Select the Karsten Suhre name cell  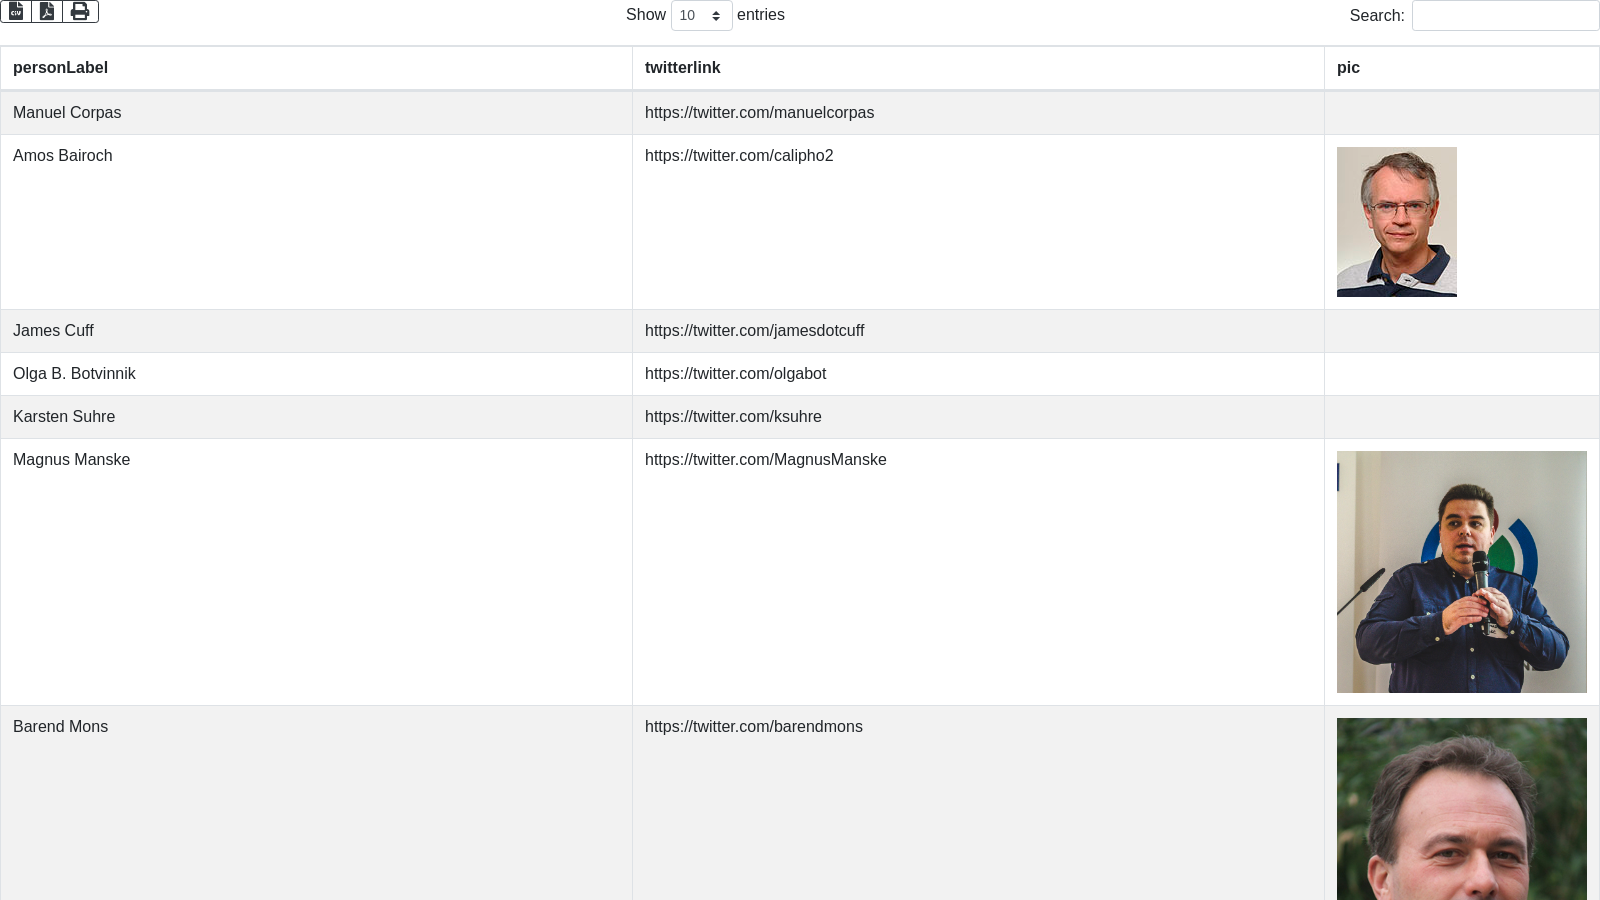pos(64,417)
